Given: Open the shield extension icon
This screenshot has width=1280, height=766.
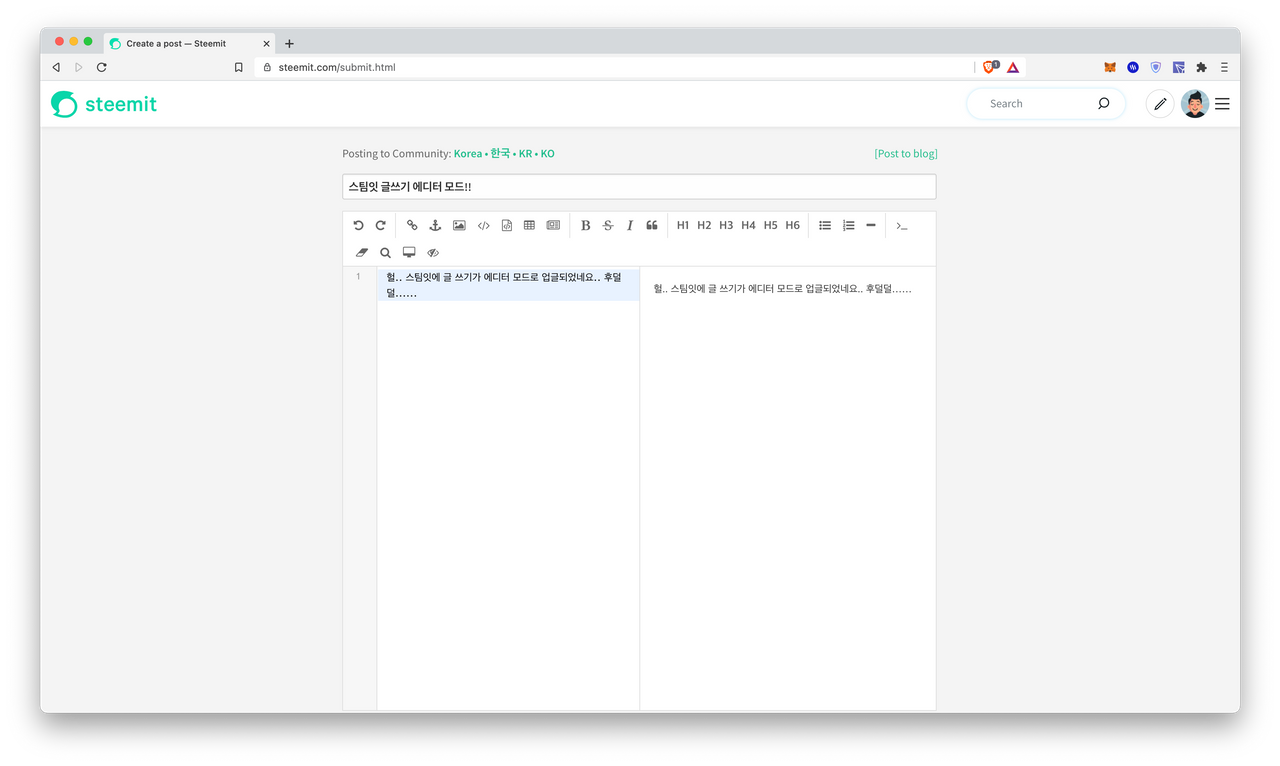Looking at the screenshot, I should coord(1156,67).
